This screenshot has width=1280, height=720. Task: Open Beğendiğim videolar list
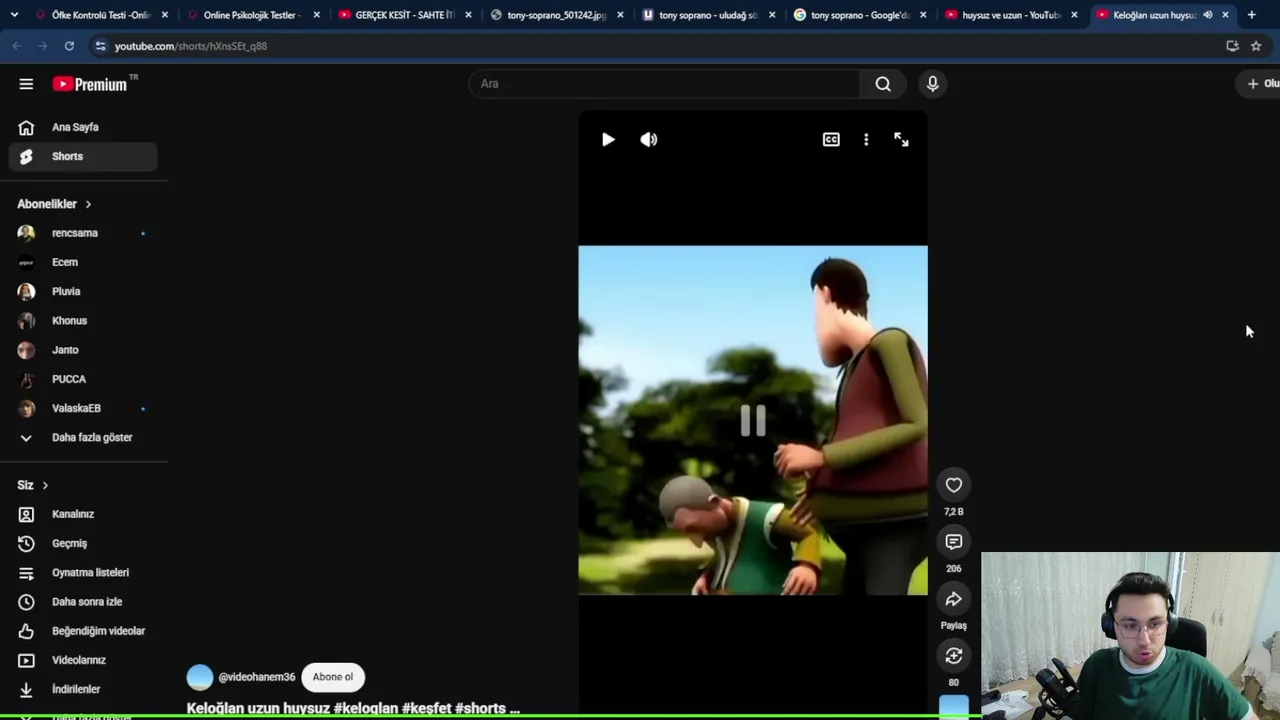coord(84,631)
